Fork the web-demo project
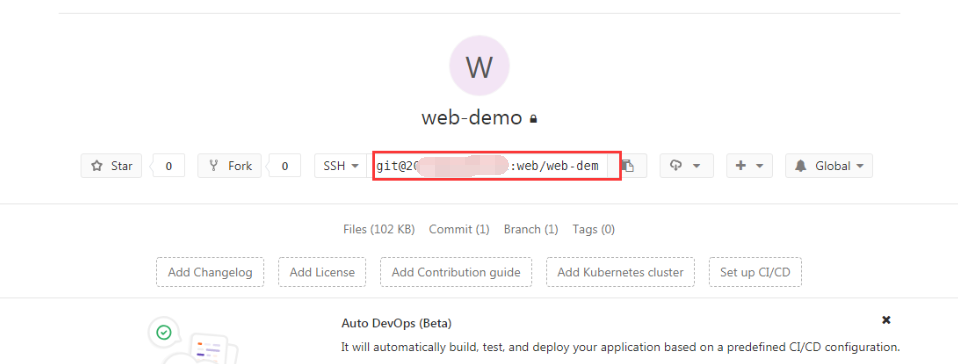This screenshot has width=958, height=364. pos(229,166)
